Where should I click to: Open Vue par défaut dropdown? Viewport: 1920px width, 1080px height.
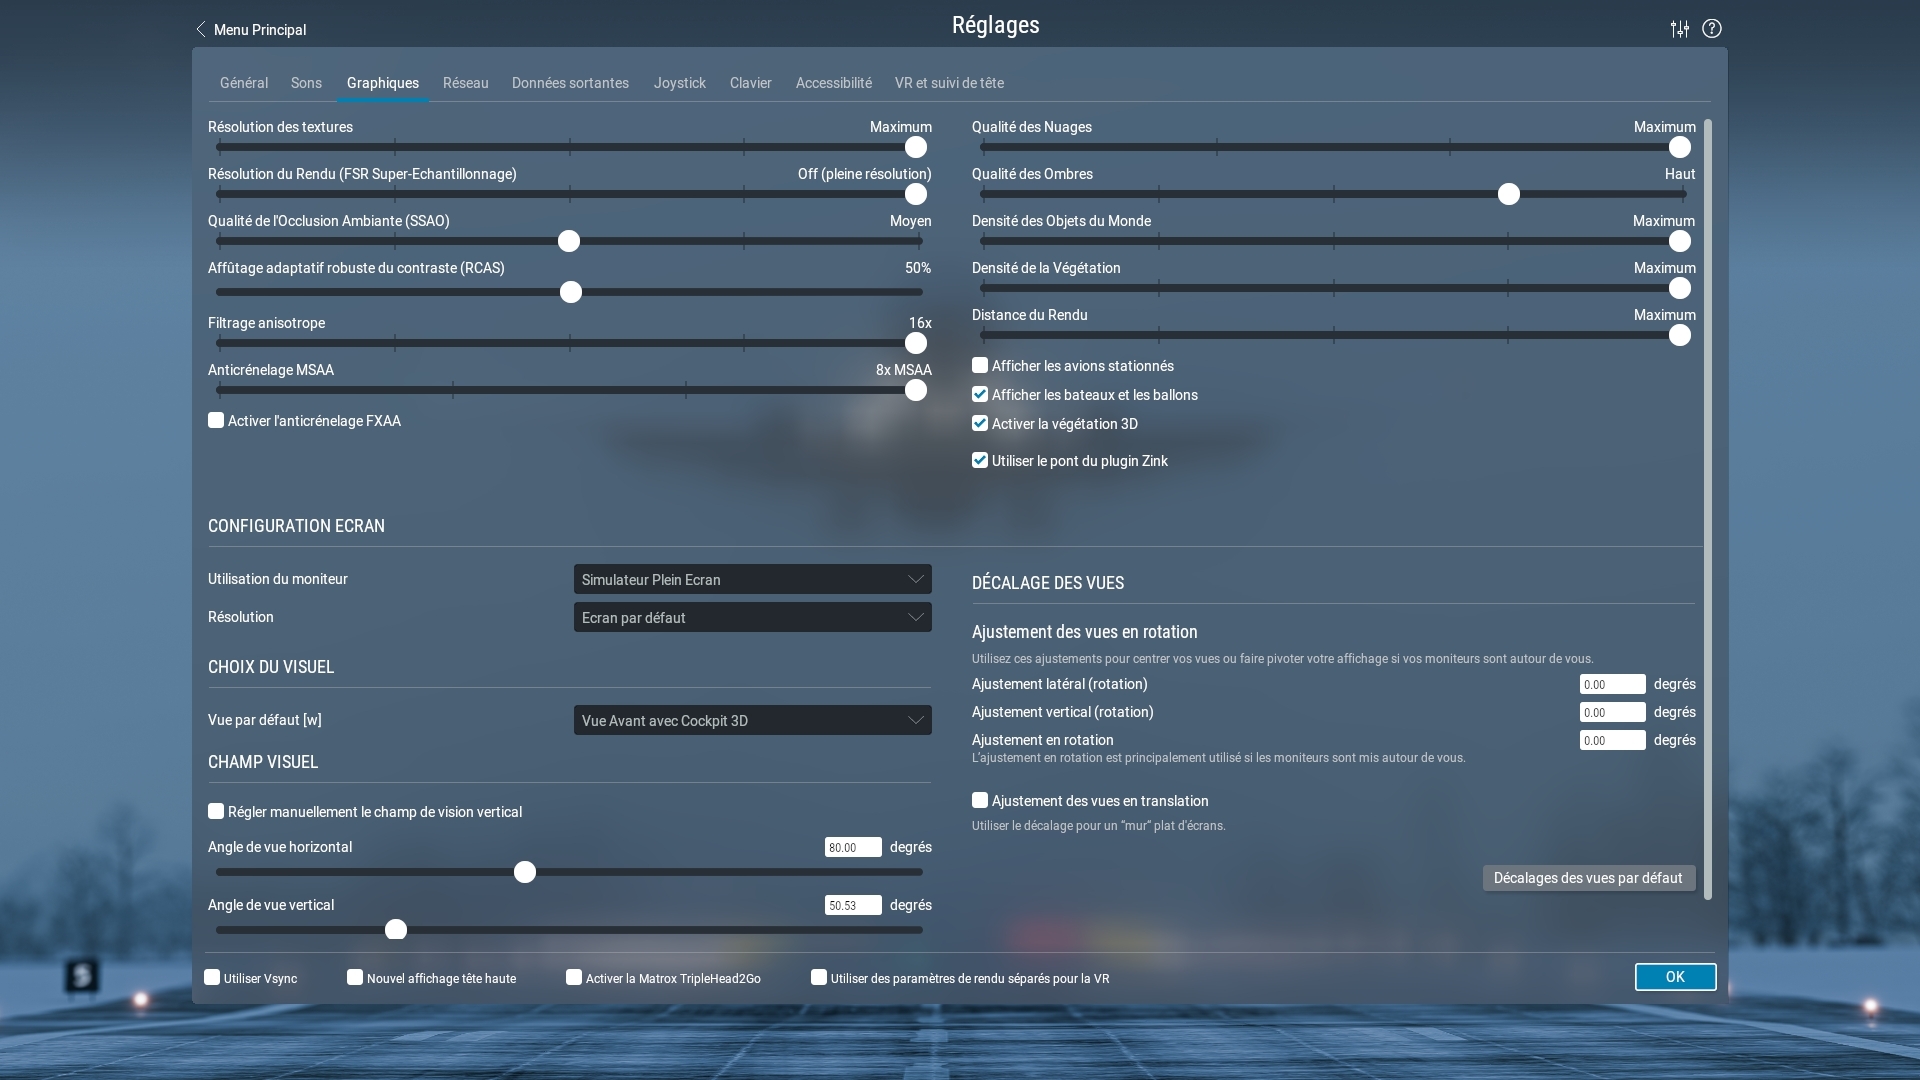(x=752, y=721)
